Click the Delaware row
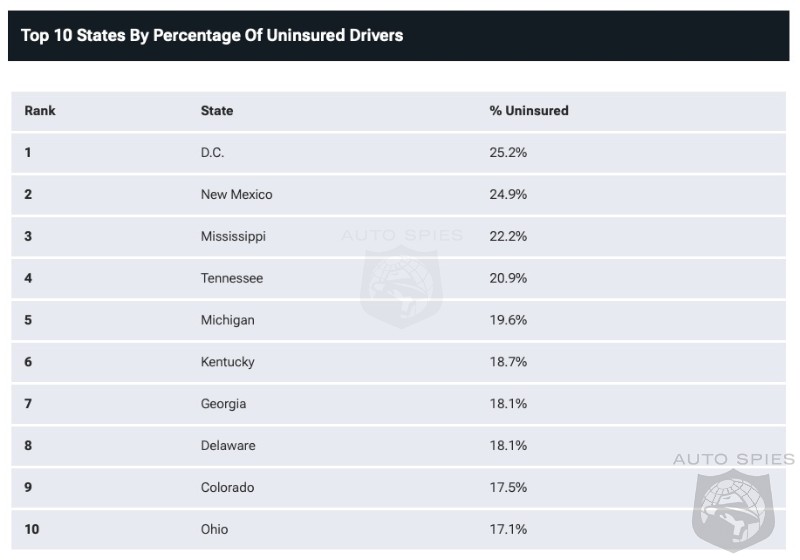Screen dimensions: 800x560 click(x=398, y=445)
